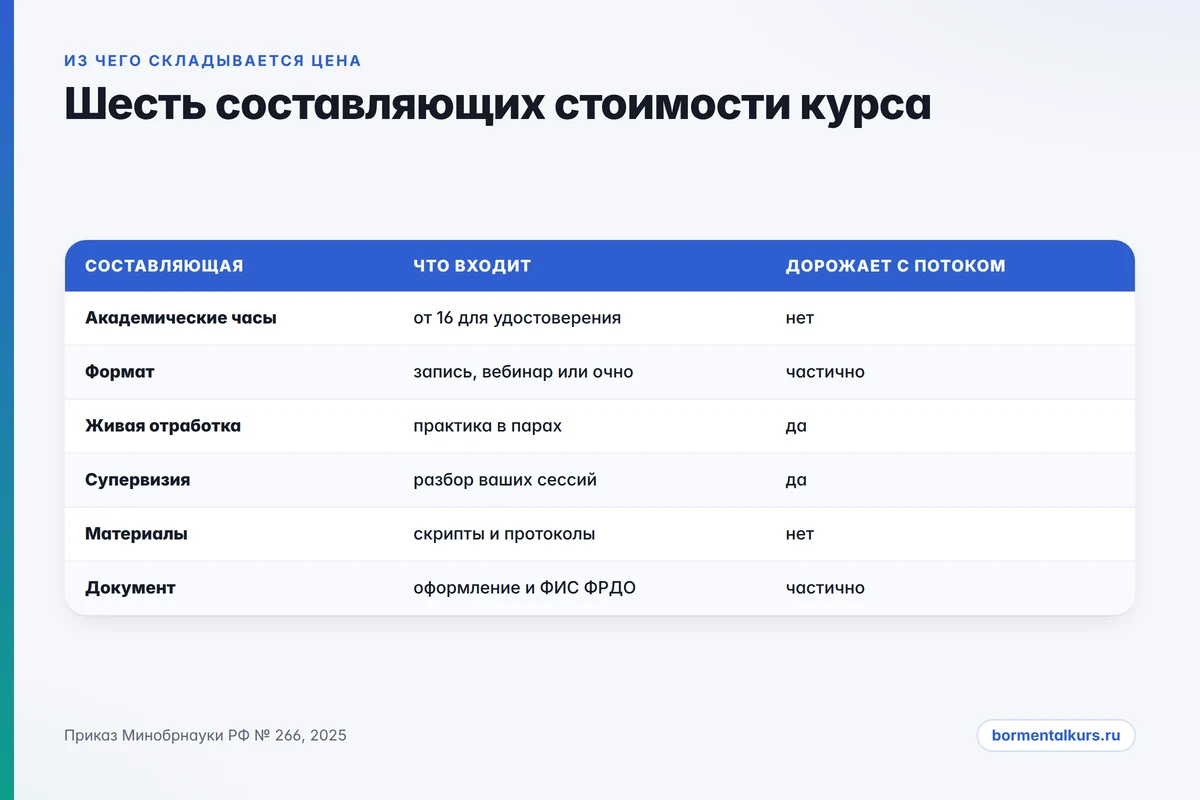Click the 'разбор ваших сессий' cell
This screenshot has width=1200, height=800.
[505, 480]
